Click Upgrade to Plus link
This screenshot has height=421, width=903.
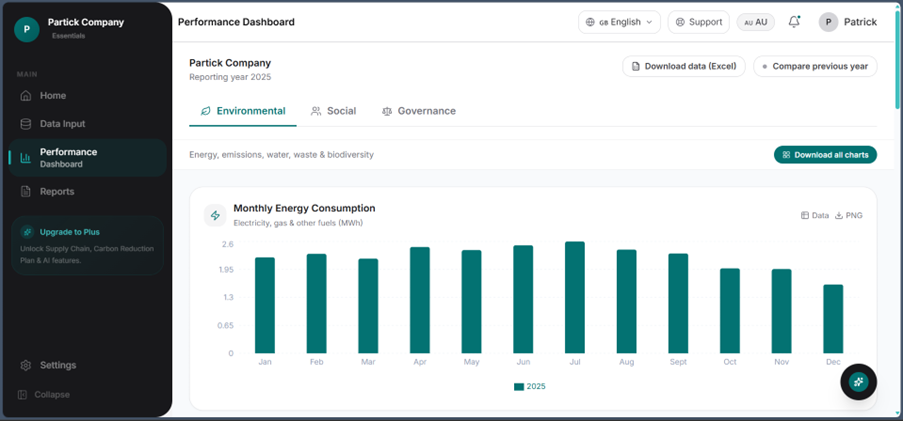[70, 232]
